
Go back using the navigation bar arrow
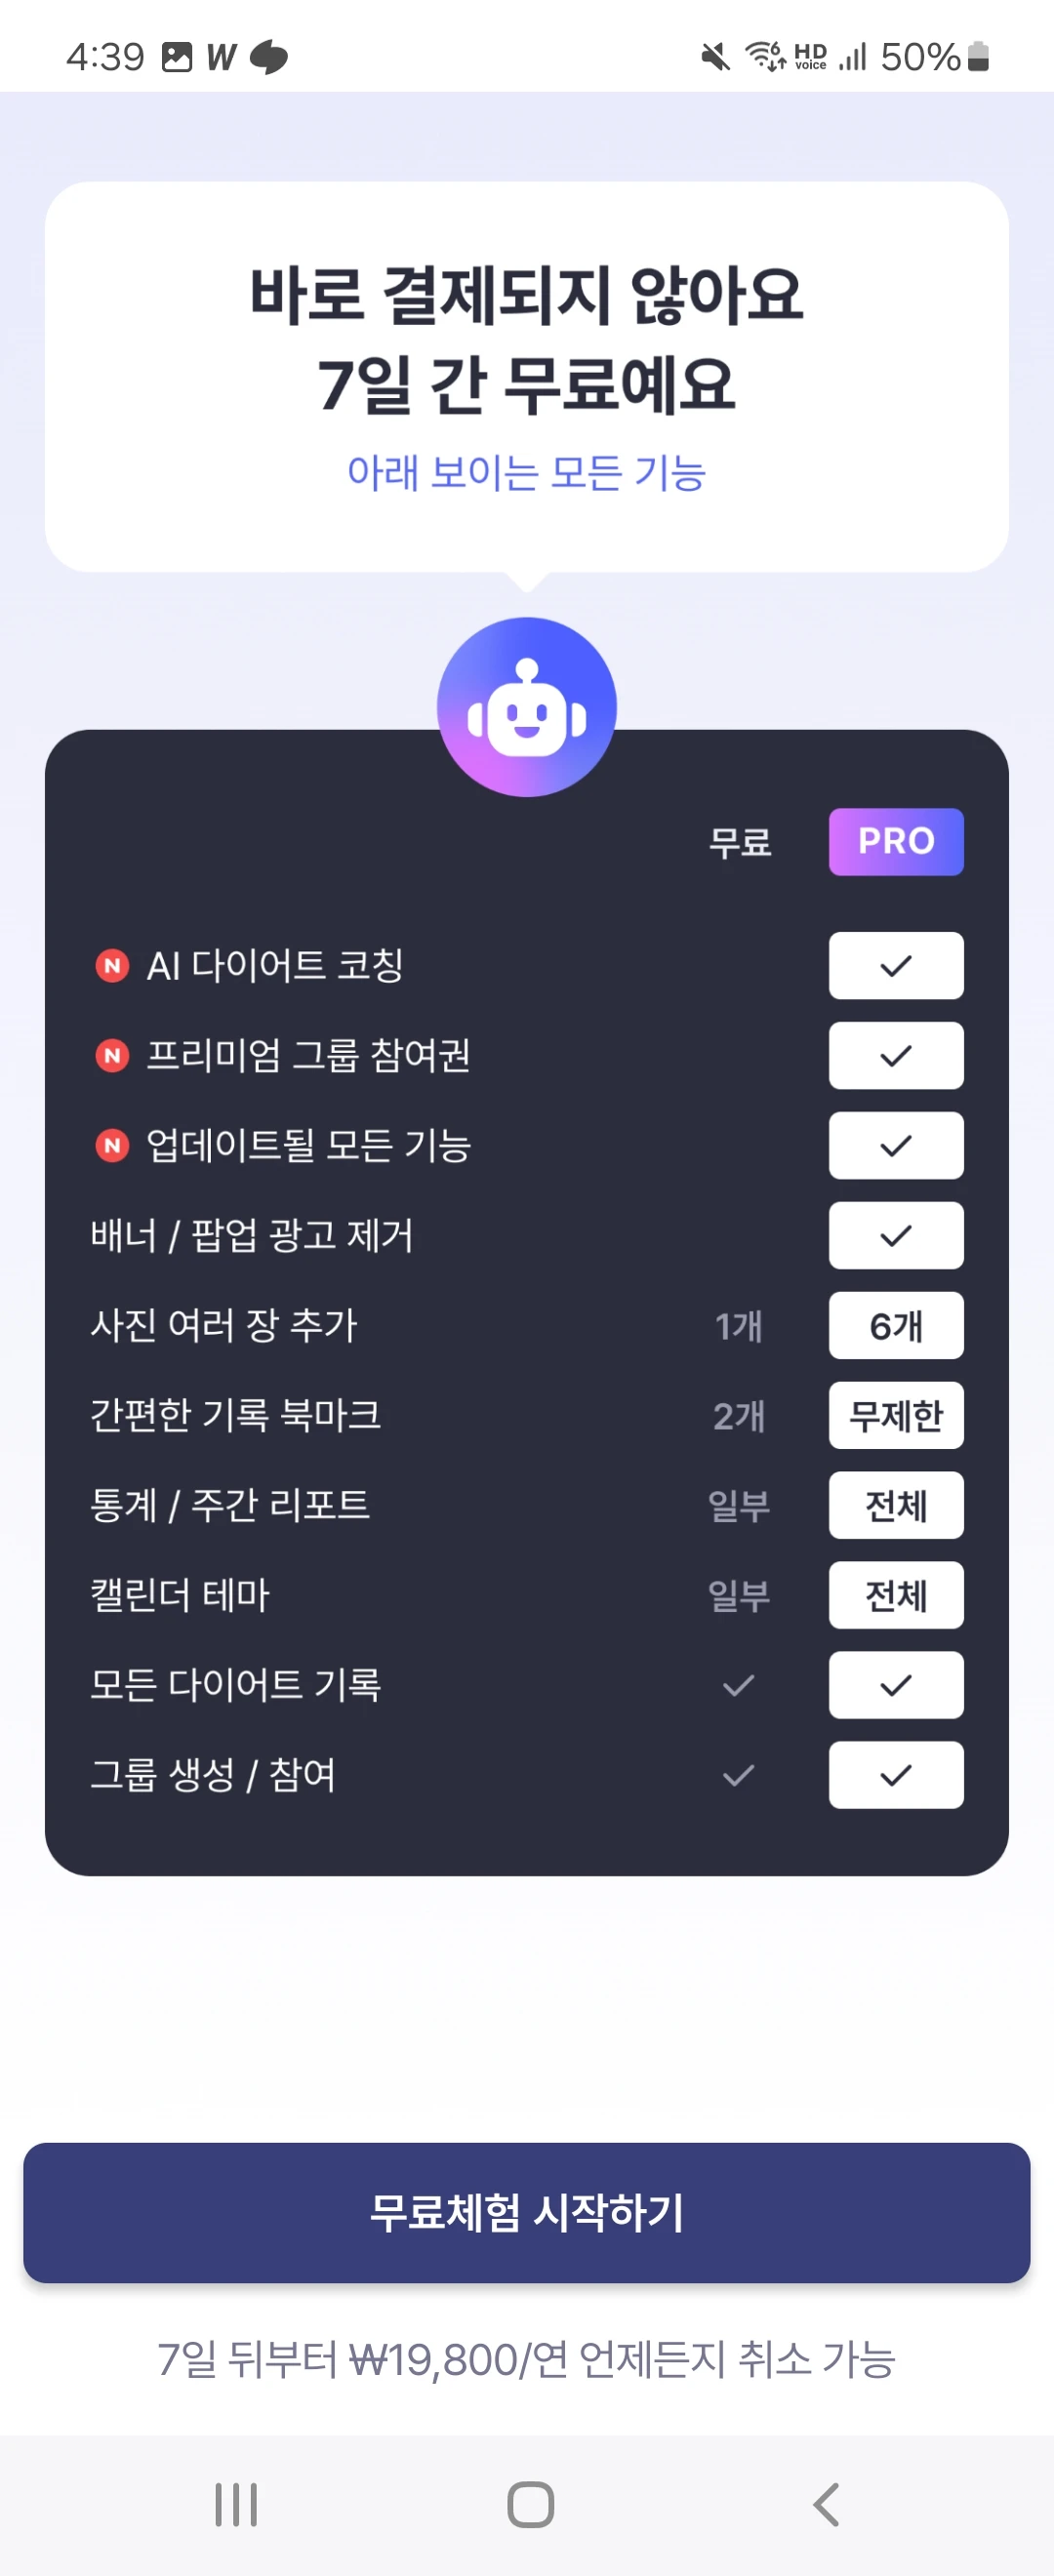pos(826,2504)
